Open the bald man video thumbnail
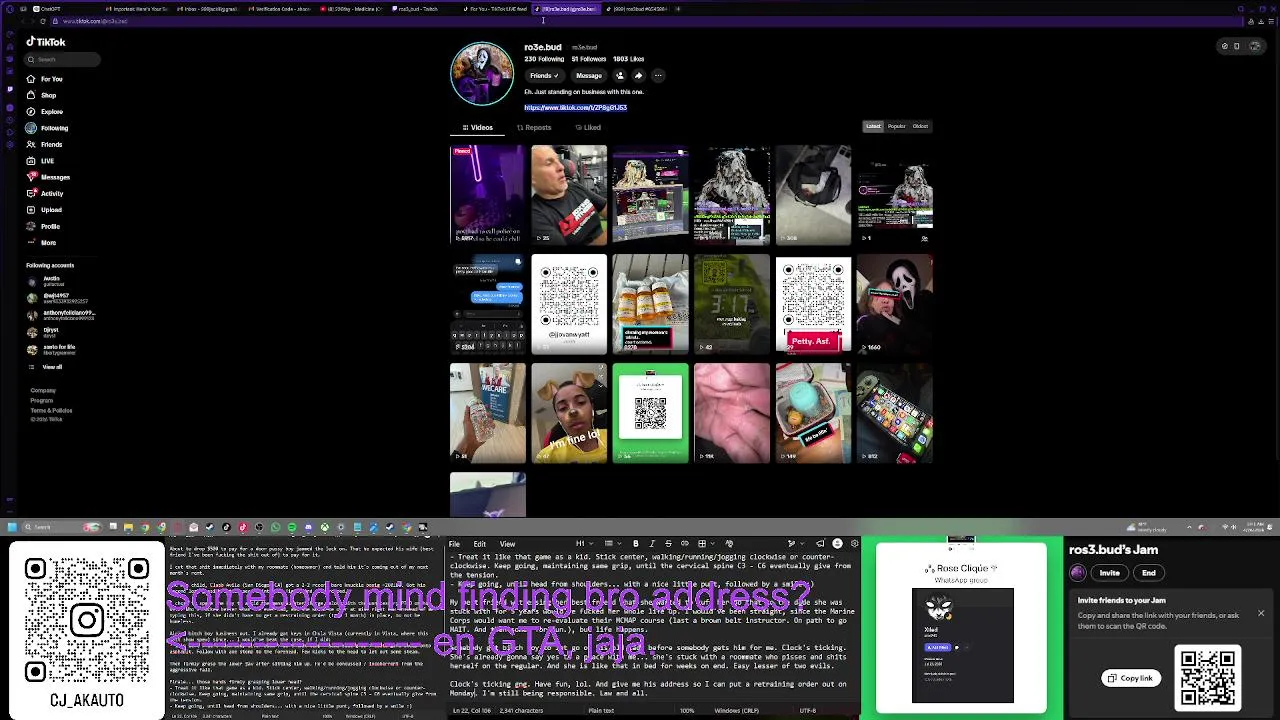1280x720 pixels. tap(569, 195)
